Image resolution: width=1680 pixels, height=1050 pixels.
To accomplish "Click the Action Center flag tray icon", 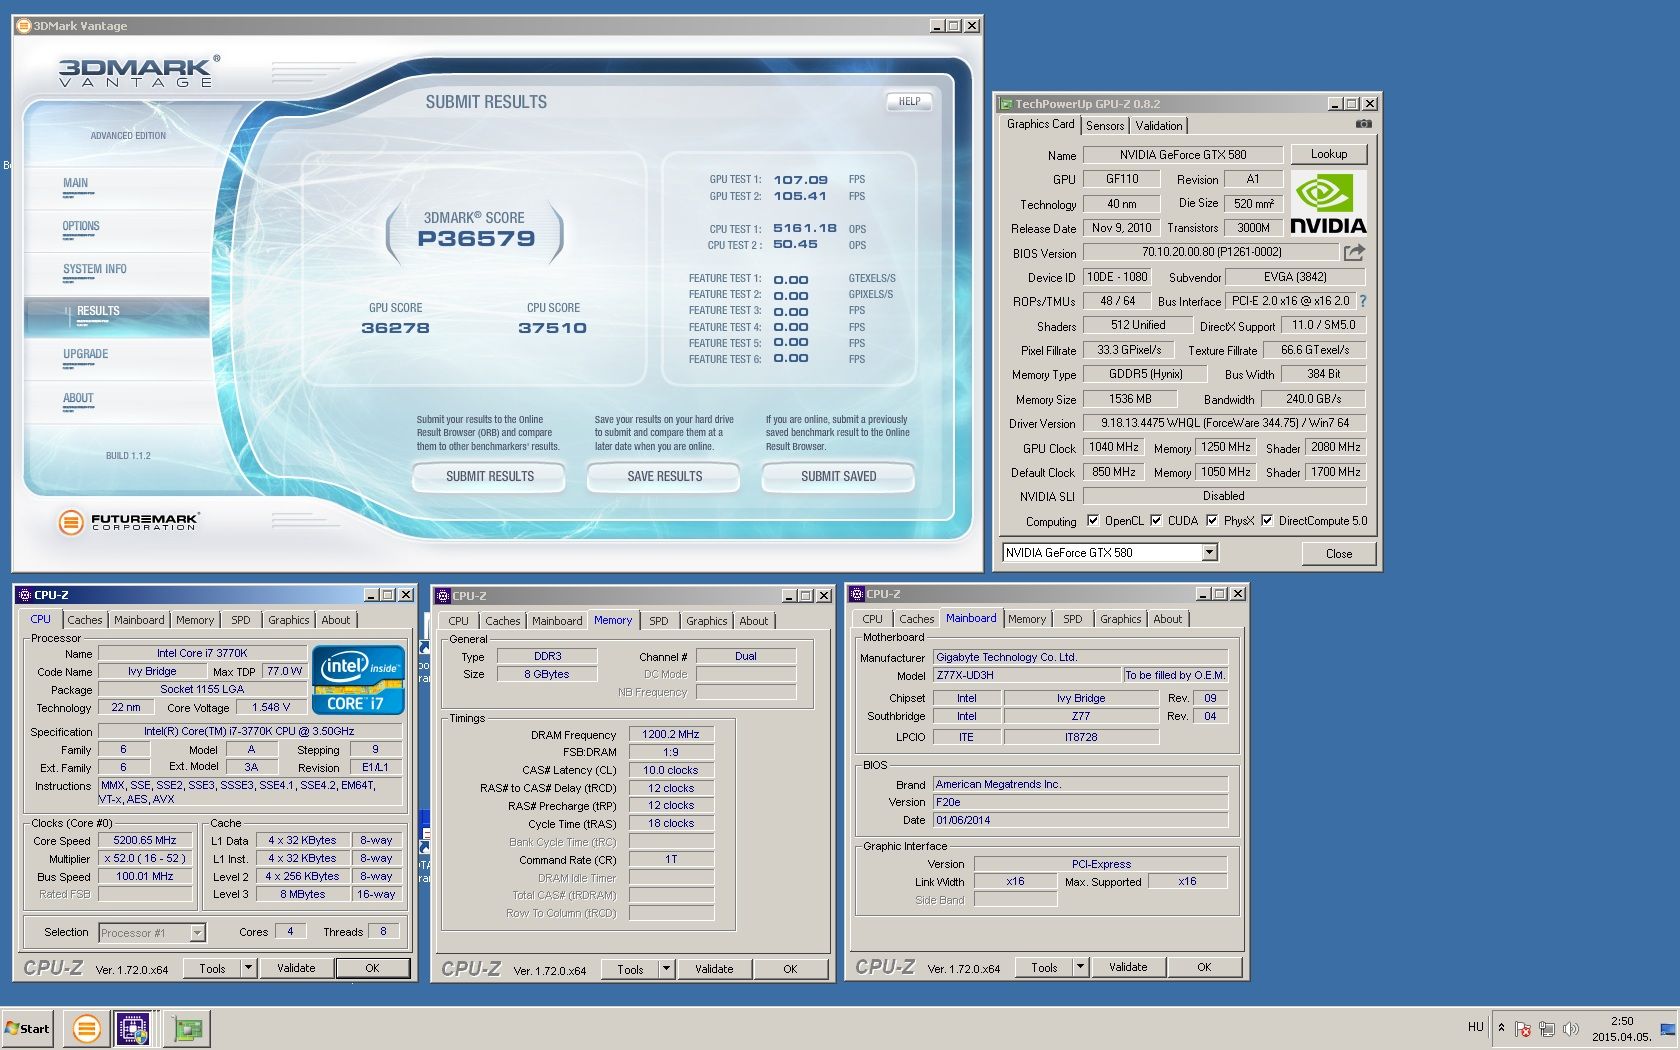I will [x=1523, y=1028].
